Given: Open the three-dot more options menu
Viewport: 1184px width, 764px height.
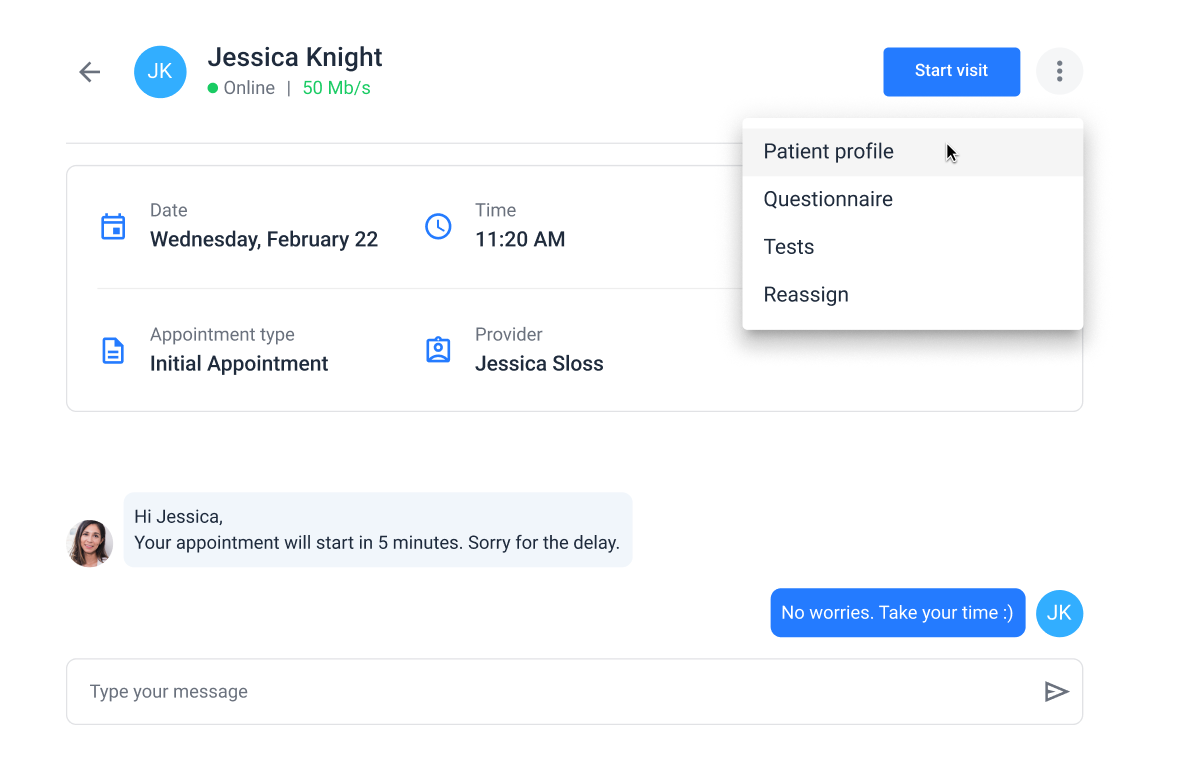Looking at the screenshot, I should [1059, 71].
